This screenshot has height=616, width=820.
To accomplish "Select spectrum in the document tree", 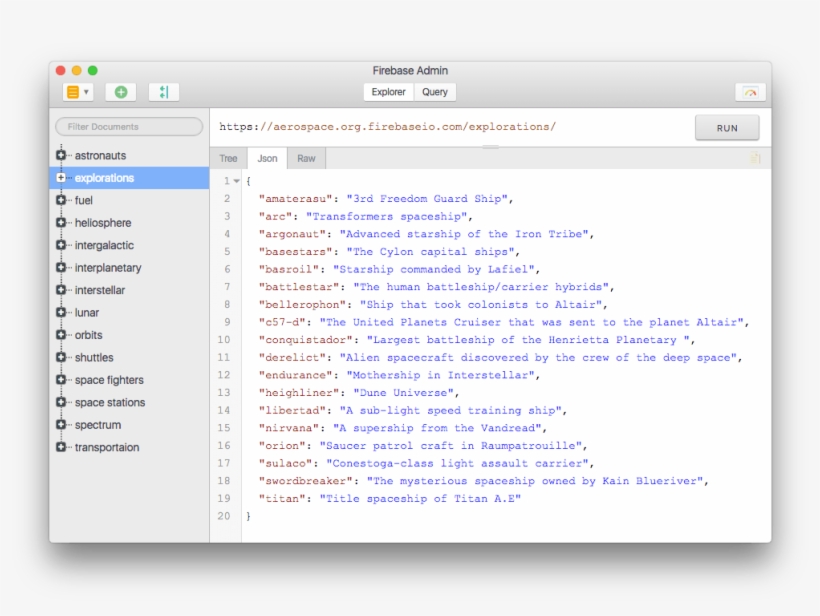I will click(x=98, y=425).
